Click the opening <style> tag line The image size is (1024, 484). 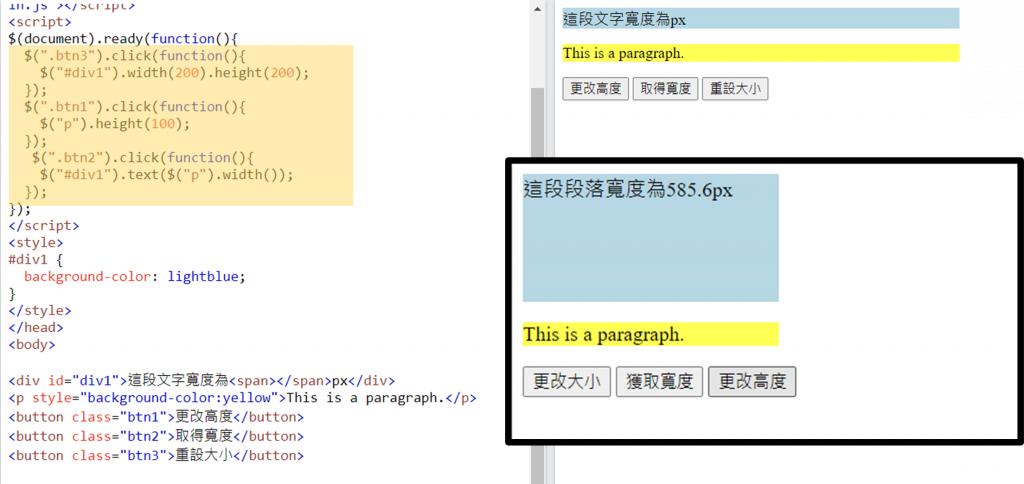point(36,243)
